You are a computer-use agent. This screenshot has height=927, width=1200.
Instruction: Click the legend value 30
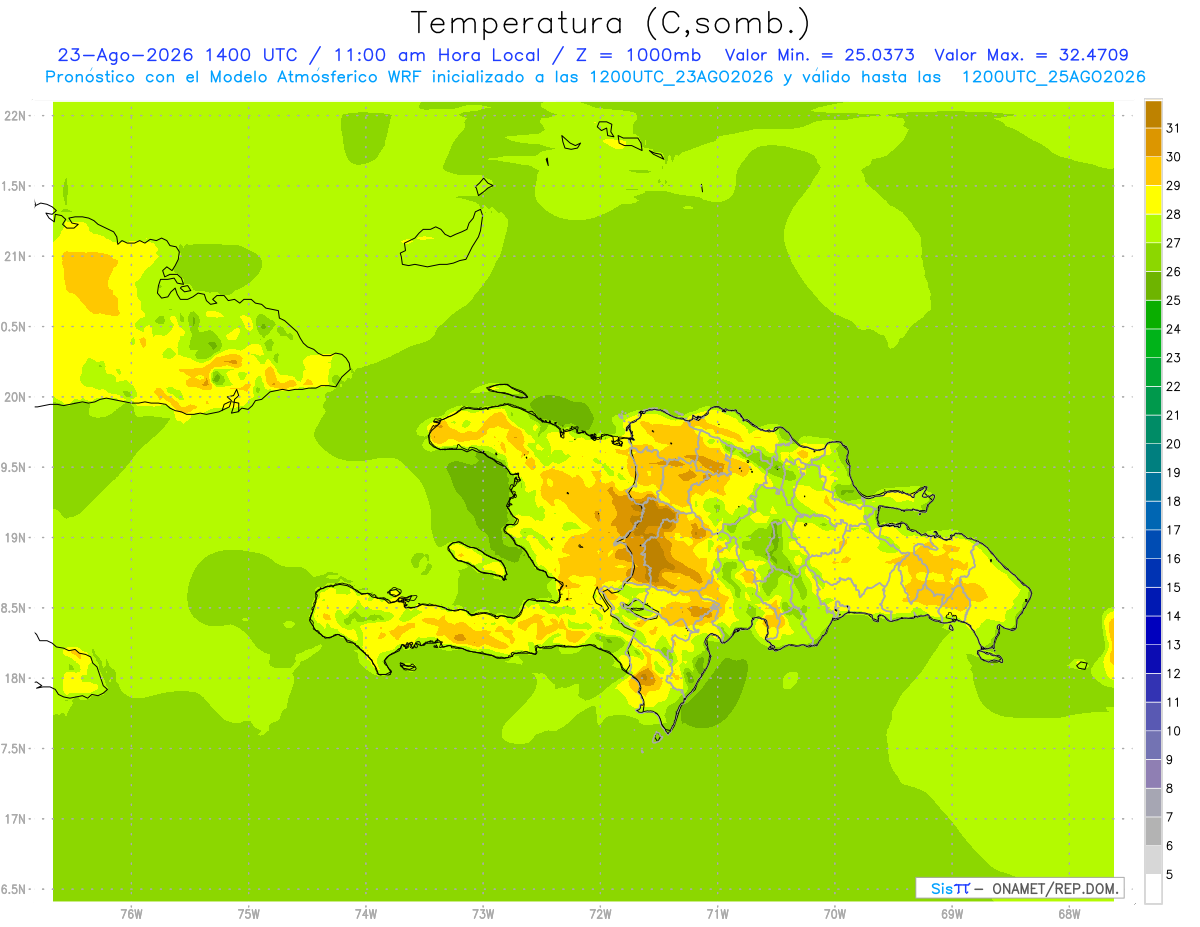tap(1174, 157)
